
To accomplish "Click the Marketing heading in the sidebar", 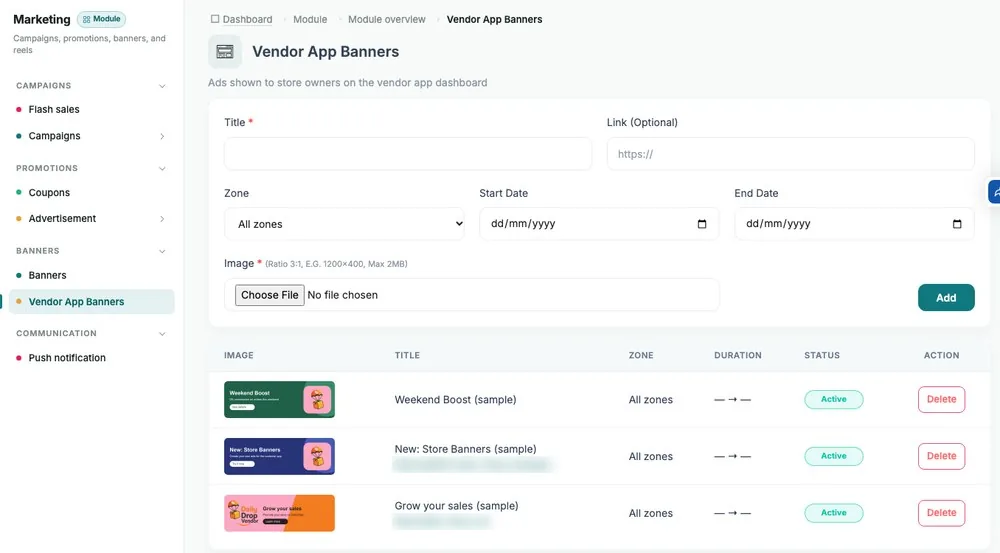I will tap(42, 19).
